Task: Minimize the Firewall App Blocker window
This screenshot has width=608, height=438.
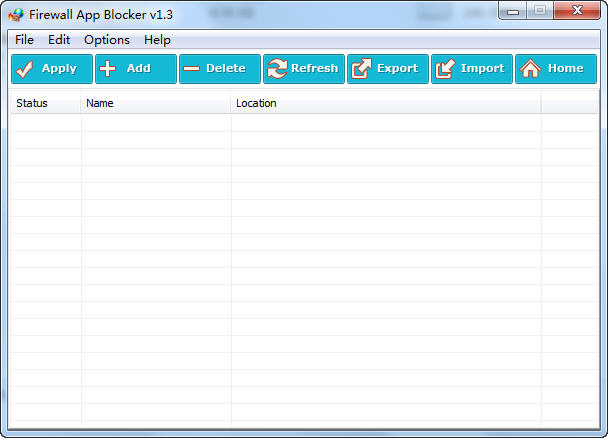Action: (x=513, y=11)
